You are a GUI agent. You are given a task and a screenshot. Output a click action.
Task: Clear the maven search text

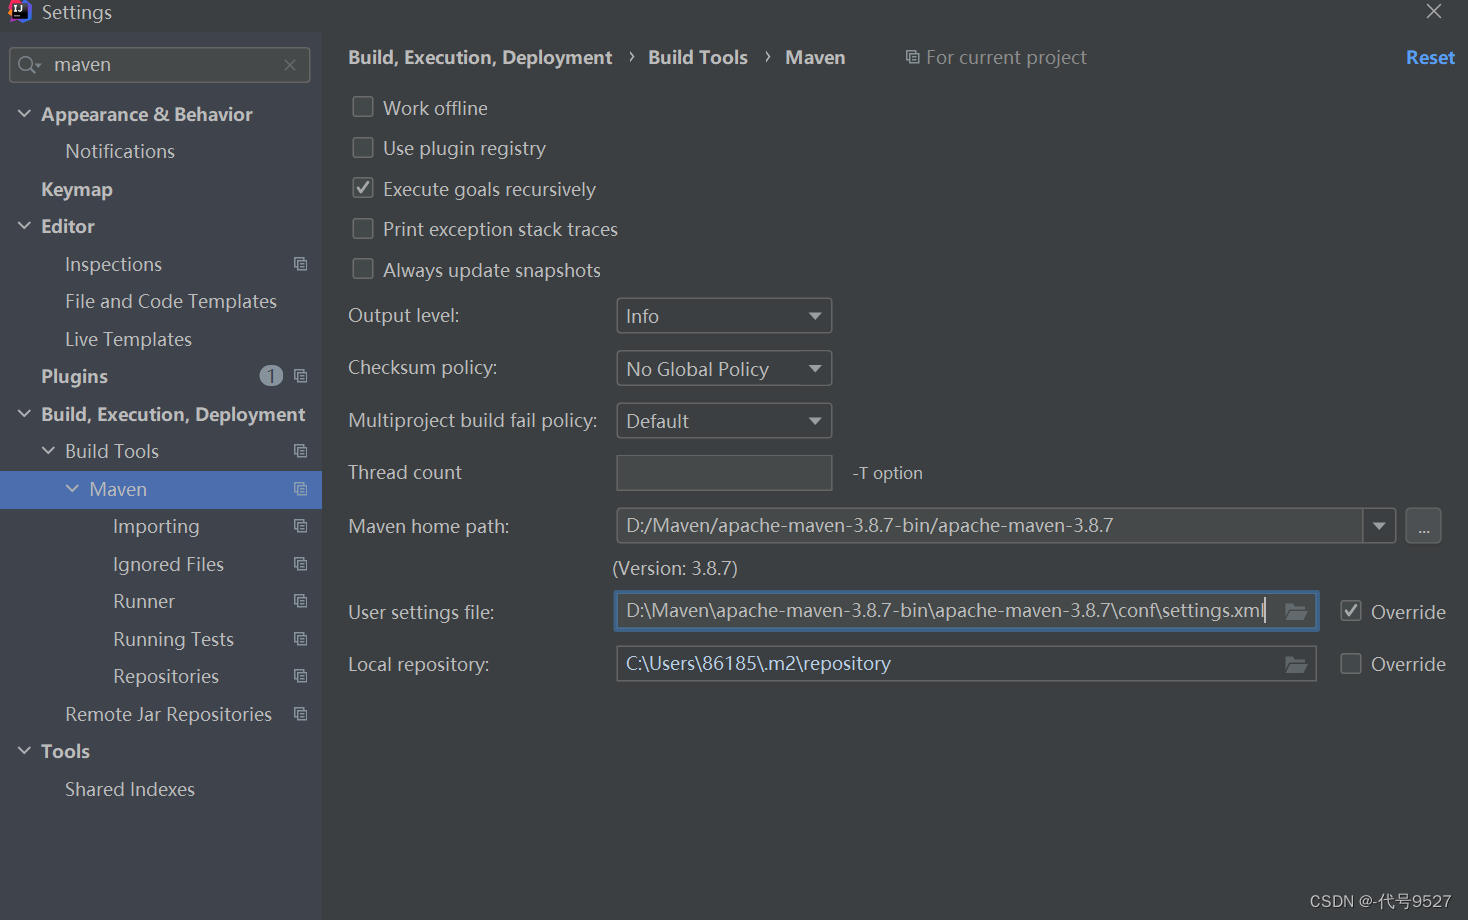pos(290,65)
